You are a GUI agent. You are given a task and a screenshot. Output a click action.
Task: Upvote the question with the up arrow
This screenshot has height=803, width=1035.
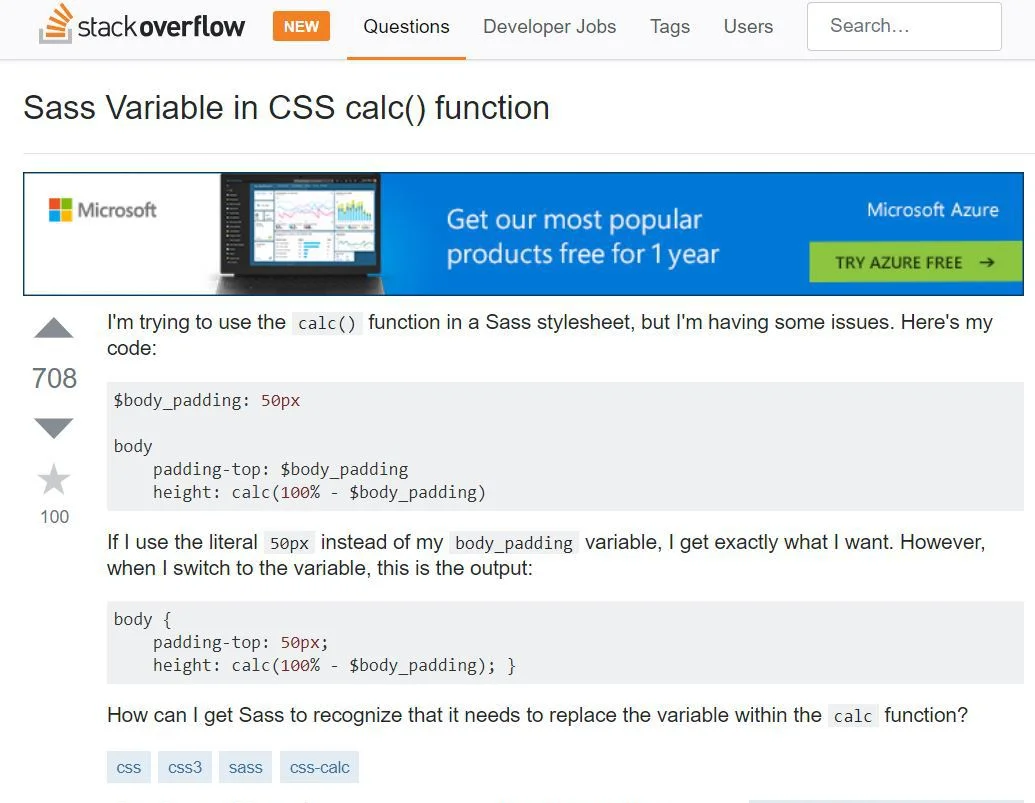coord(53,328)
